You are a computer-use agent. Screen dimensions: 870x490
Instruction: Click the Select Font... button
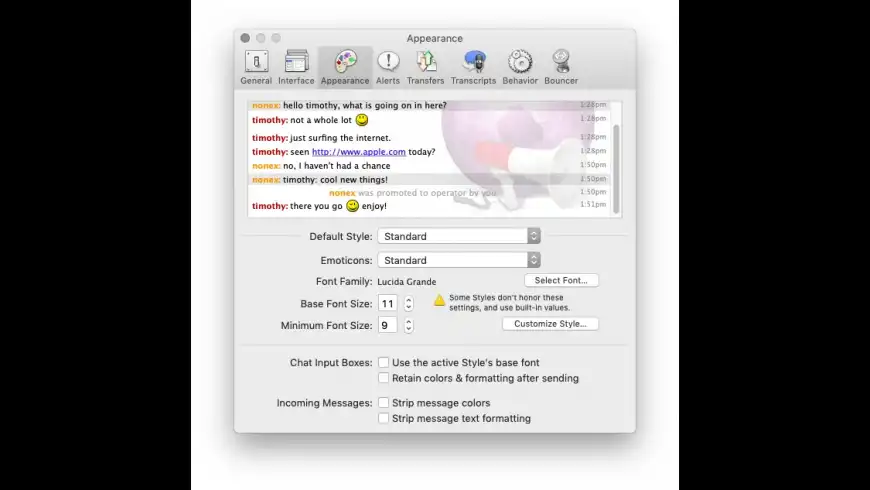tap(561, 280)
